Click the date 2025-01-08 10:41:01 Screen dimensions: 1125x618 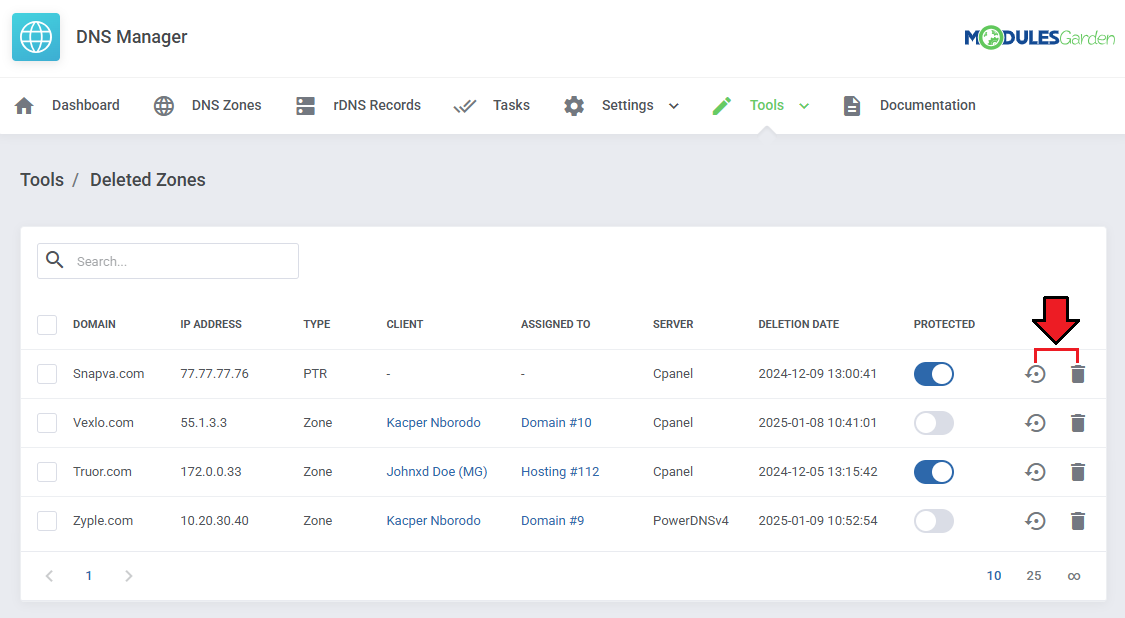(817, 423)
